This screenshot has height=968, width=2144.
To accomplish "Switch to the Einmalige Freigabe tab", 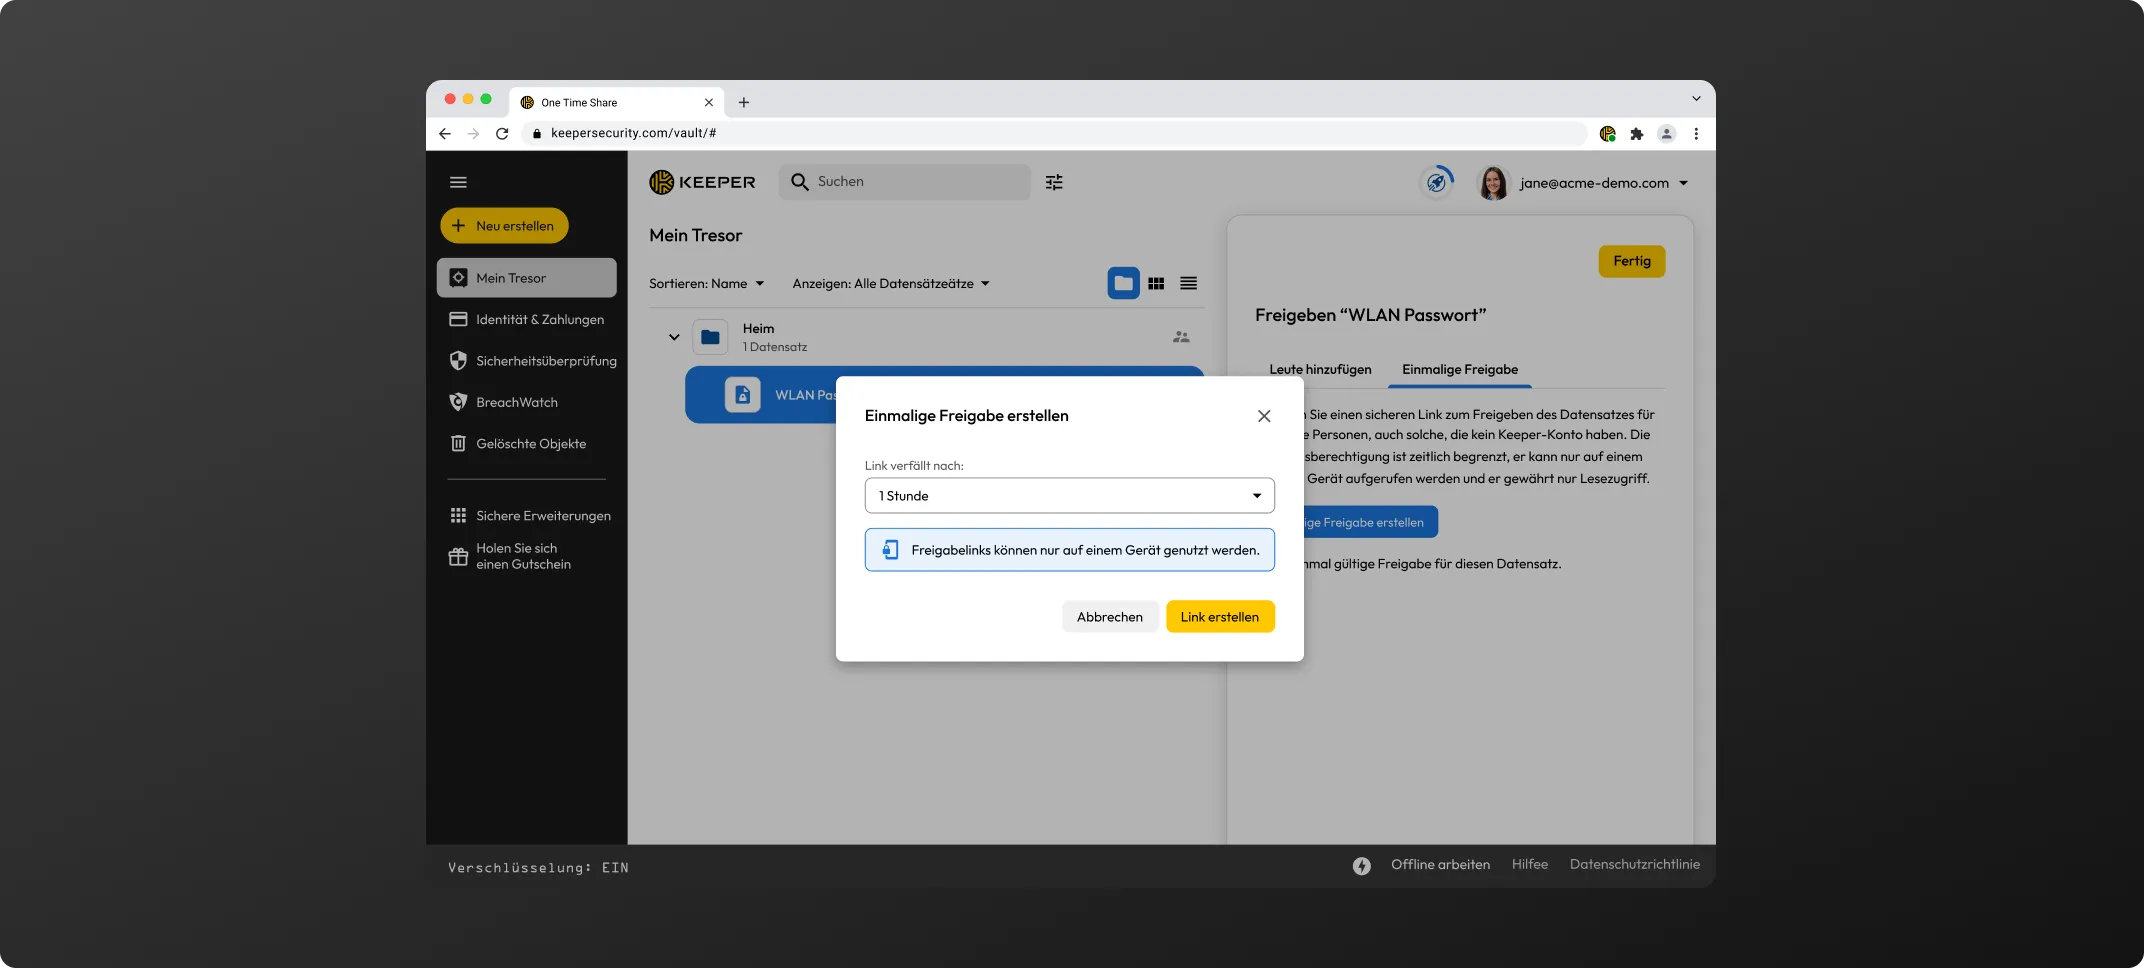I will [x=1459, y=370].
